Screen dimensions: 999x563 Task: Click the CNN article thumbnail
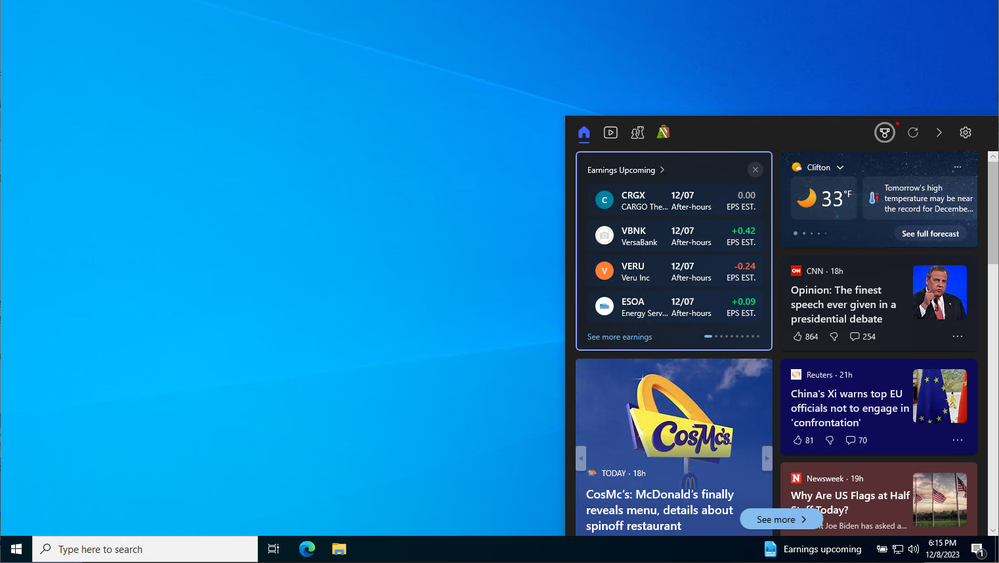point(939,292)
